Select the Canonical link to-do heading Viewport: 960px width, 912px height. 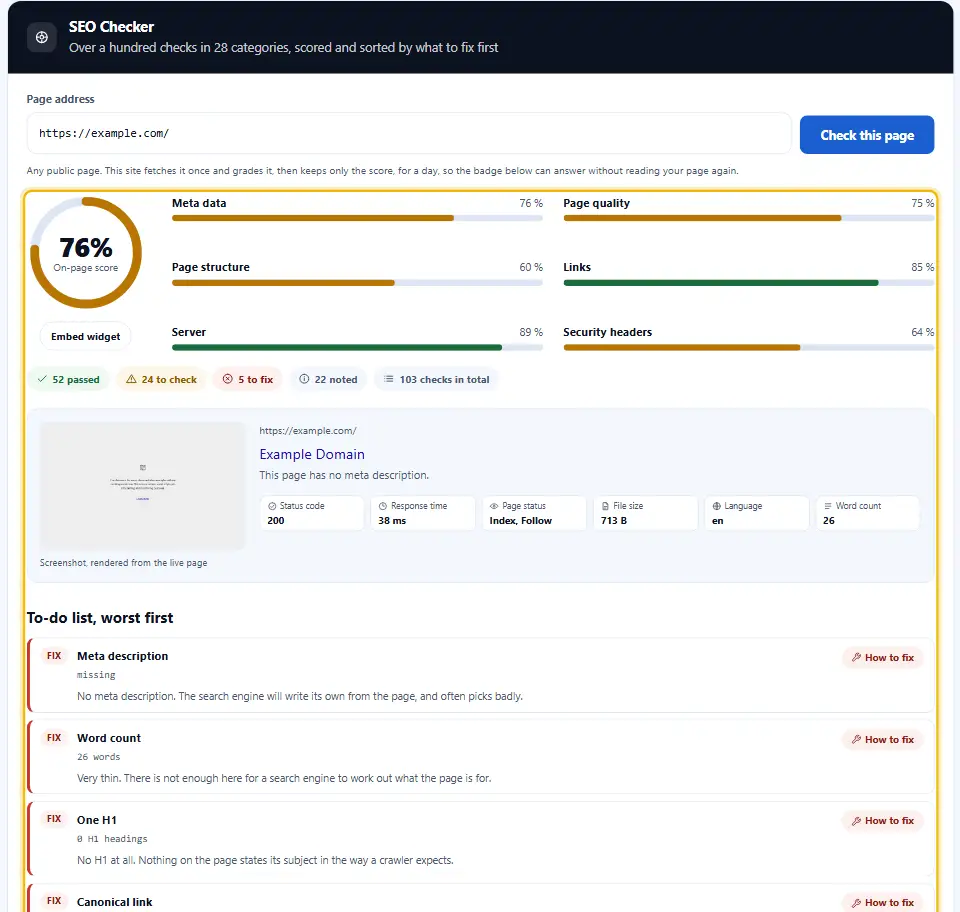point(114,902)
